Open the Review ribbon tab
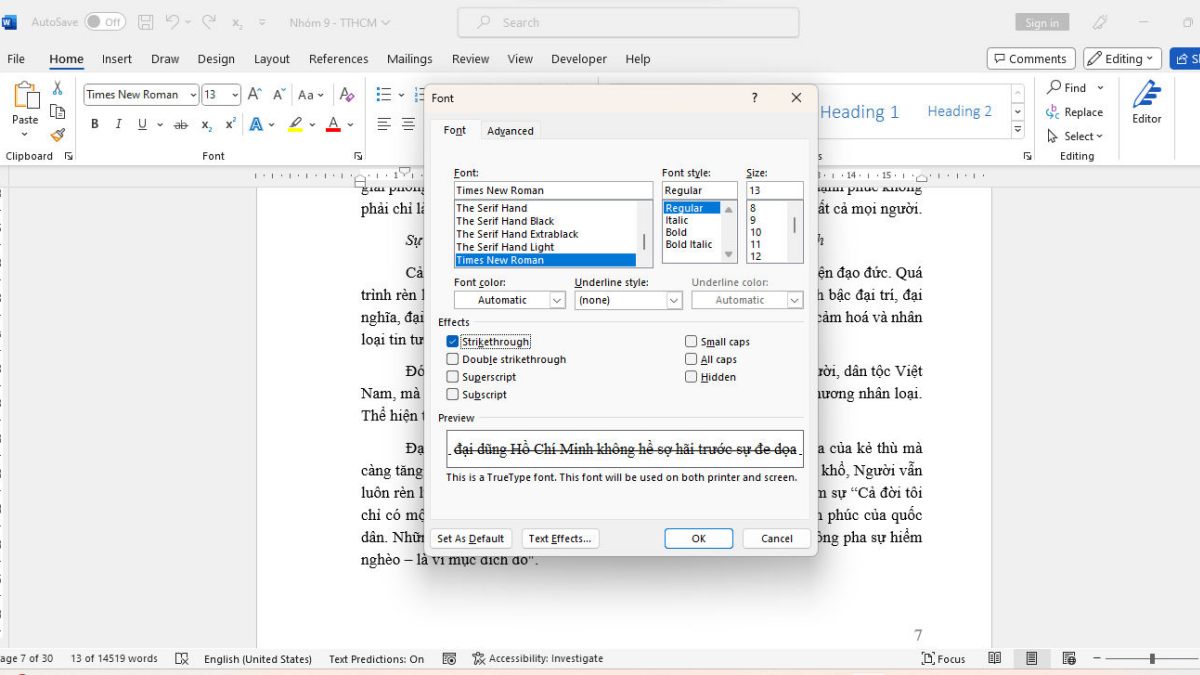Image resolution: width=1200 pixels, height=675 pixels. pos(470,59)
